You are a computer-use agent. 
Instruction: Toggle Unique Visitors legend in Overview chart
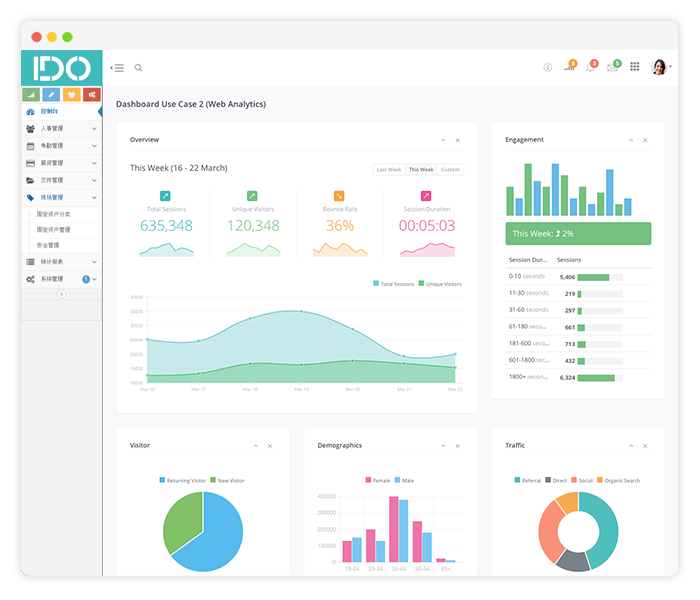click(440, 284)
